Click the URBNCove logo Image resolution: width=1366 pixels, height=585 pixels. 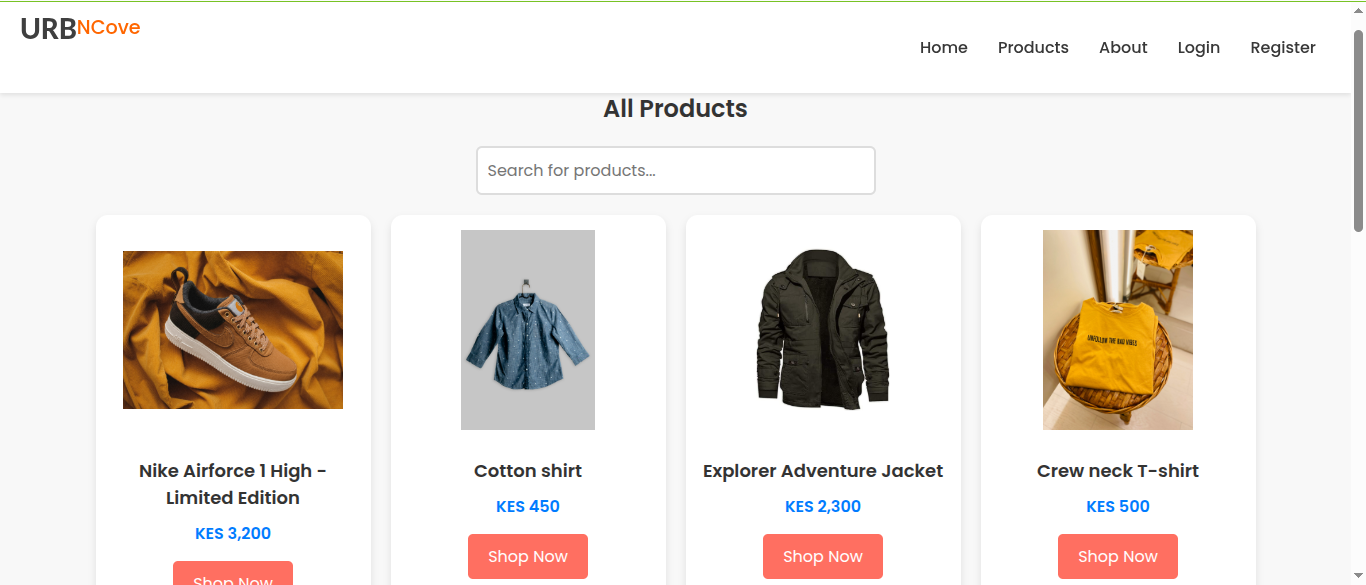[80, 29]
